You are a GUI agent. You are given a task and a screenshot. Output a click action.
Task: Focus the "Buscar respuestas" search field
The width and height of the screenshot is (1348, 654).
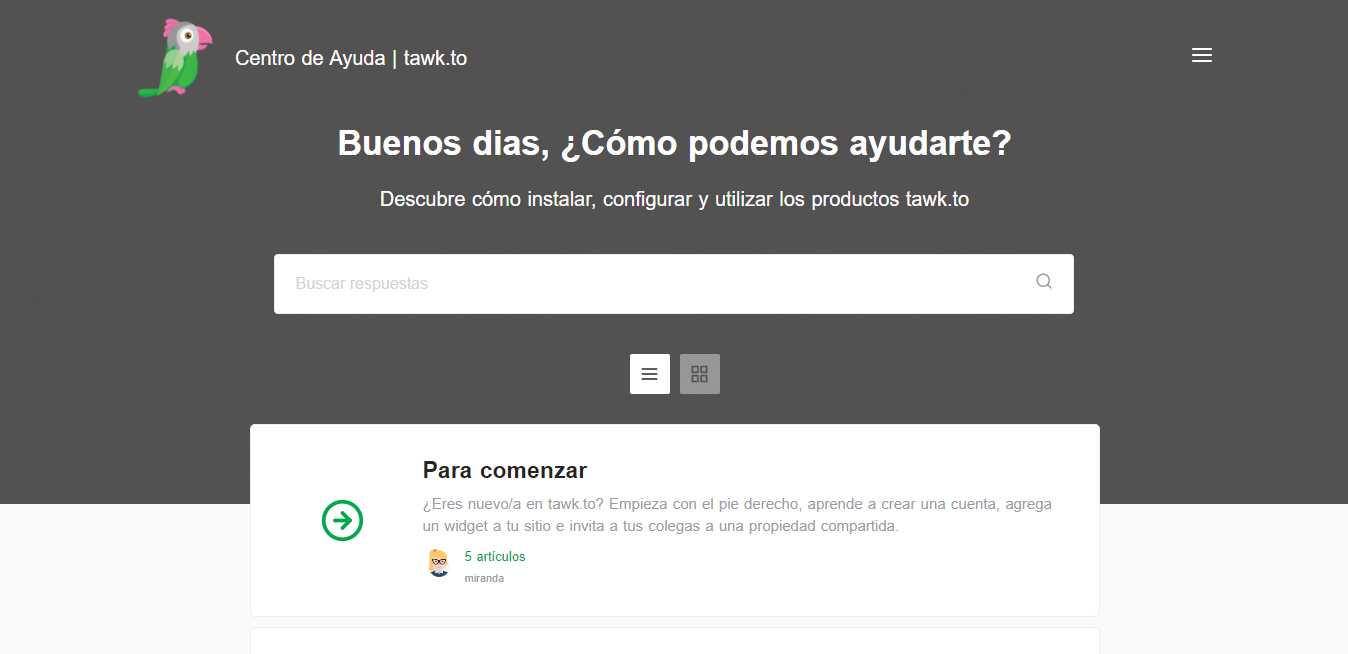pyautogui.click(x=674, y=284)
